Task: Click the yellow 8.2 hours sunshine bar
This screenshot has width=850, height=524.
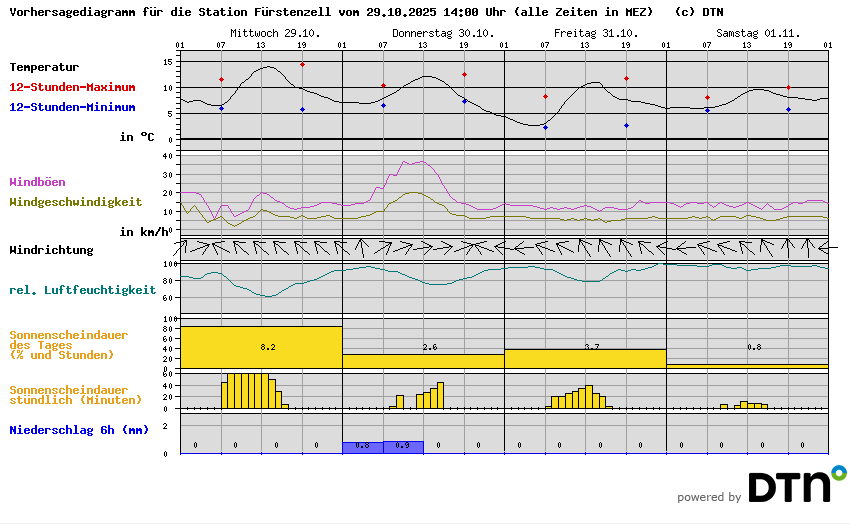Action: point(261,347)
